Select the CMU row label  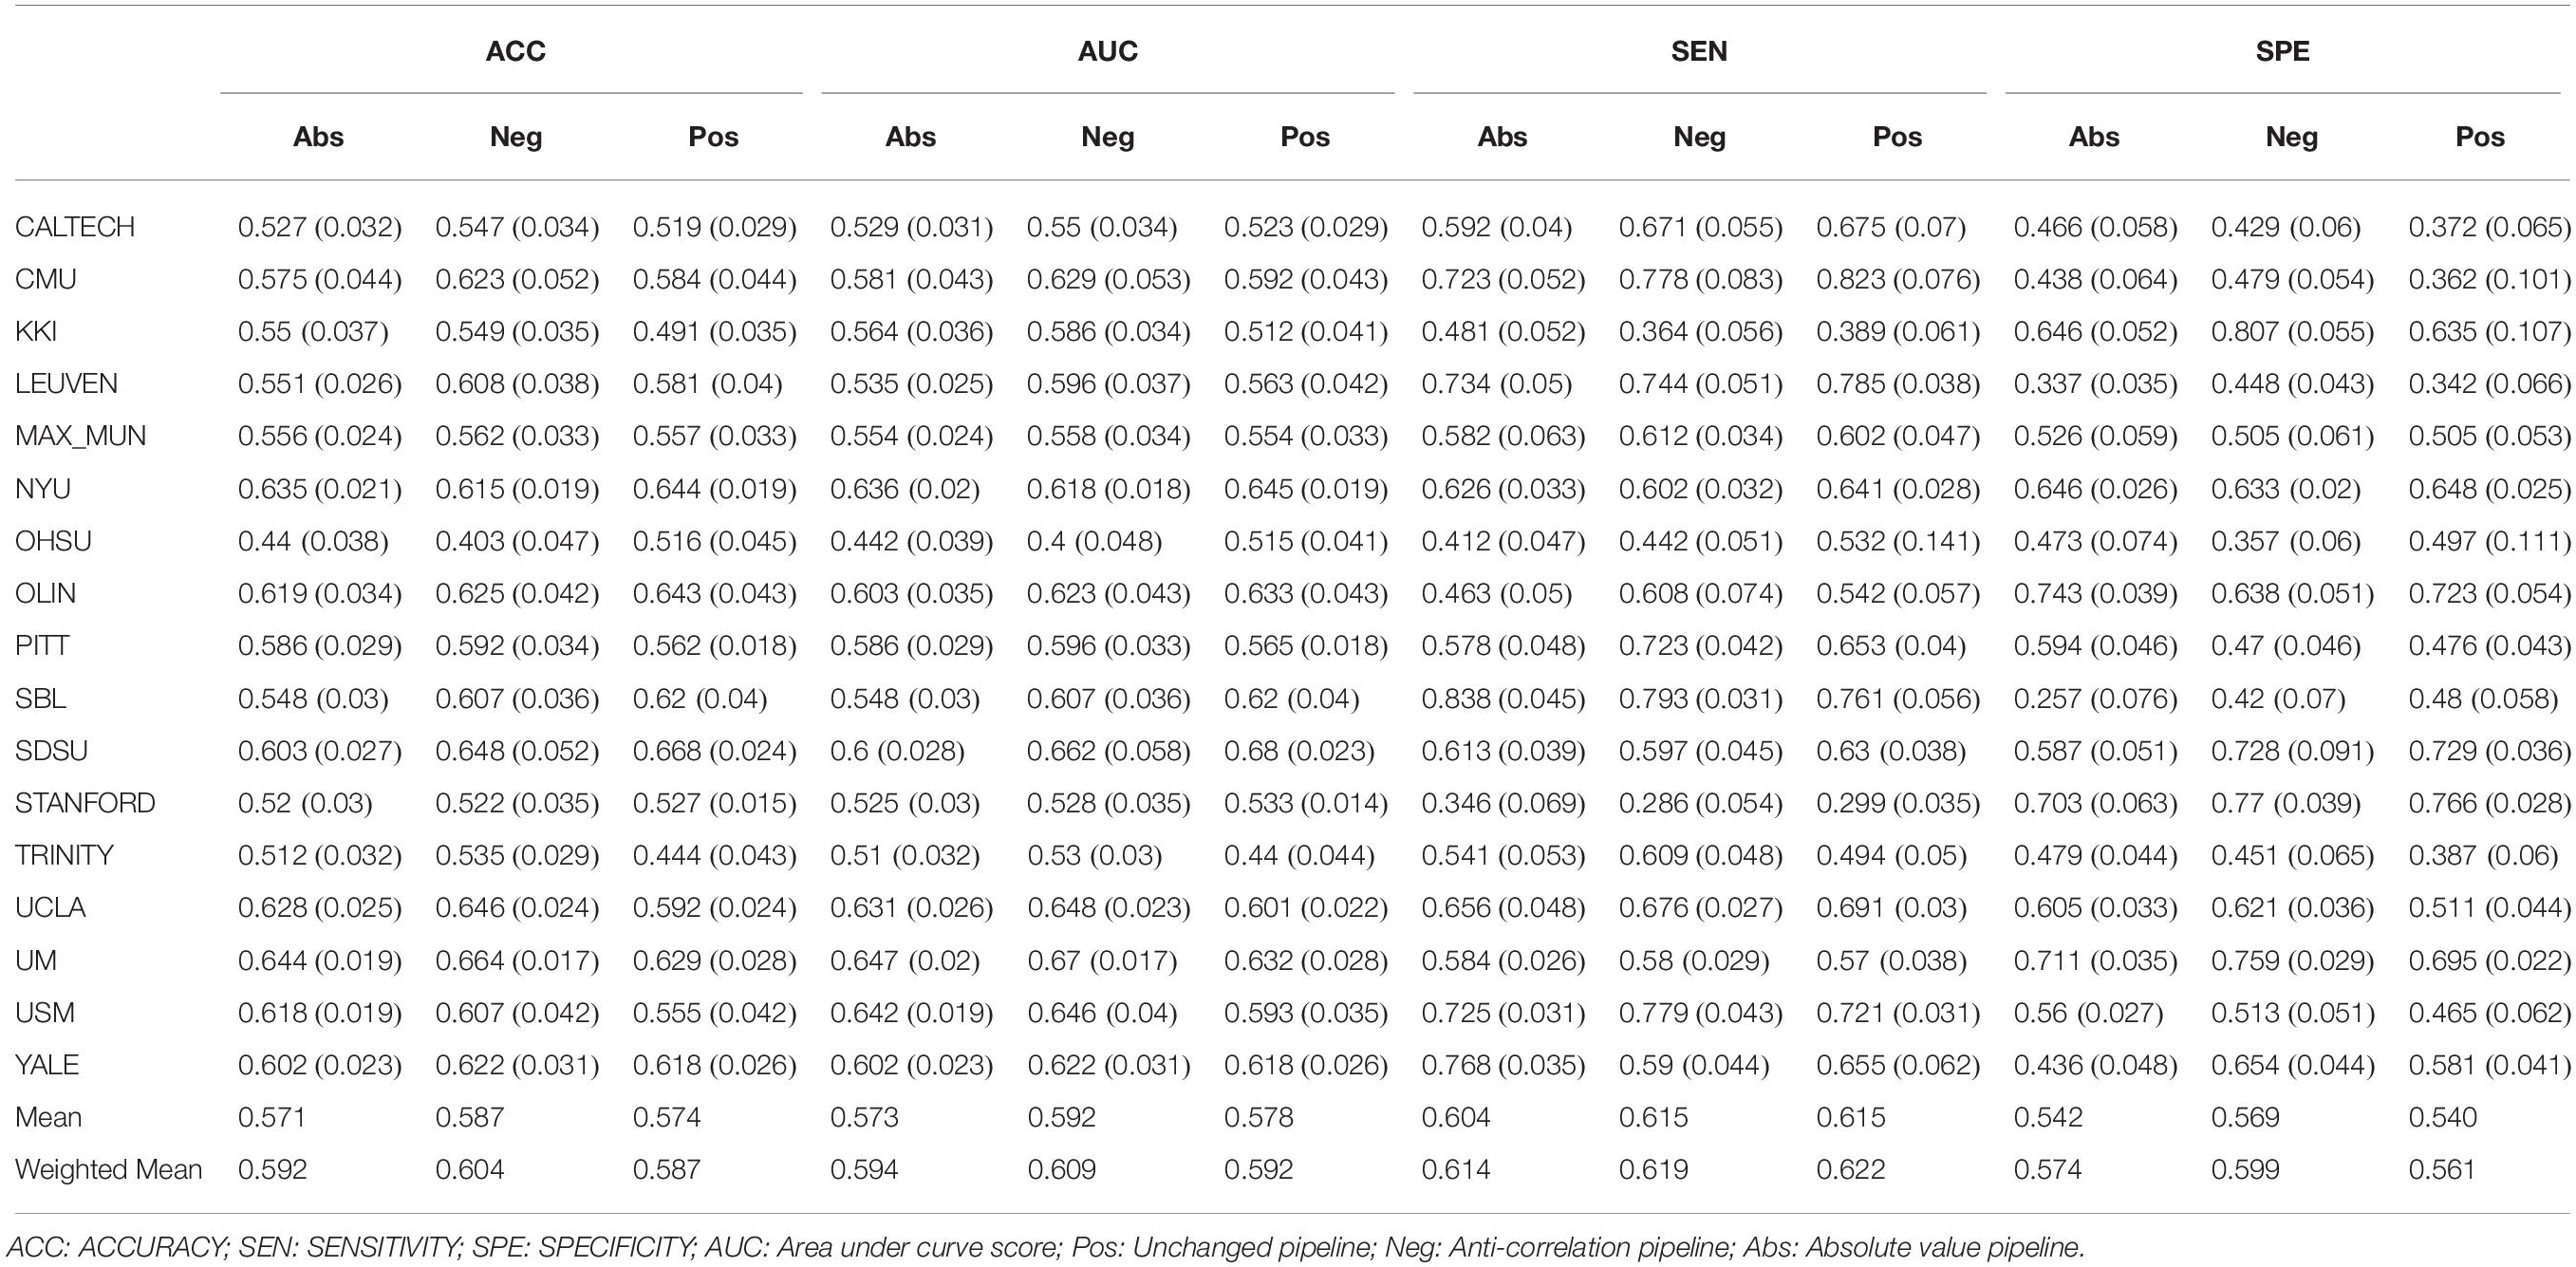(46, 279)
